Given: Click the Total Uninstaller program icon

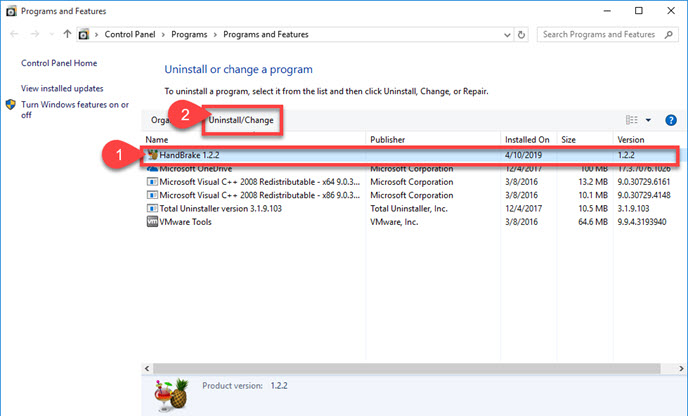Looking at the screenshot, I should [x=152, y=208].
